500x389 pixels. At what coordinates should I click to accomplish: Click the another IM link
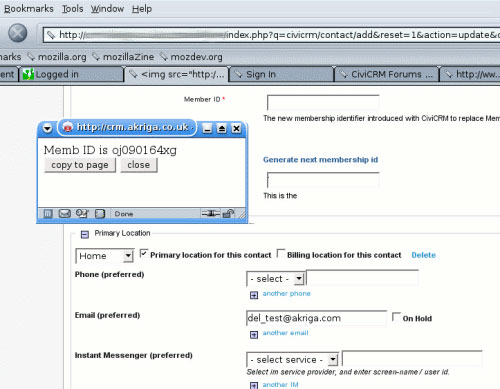pyautogui.click(x=280, y=384)
